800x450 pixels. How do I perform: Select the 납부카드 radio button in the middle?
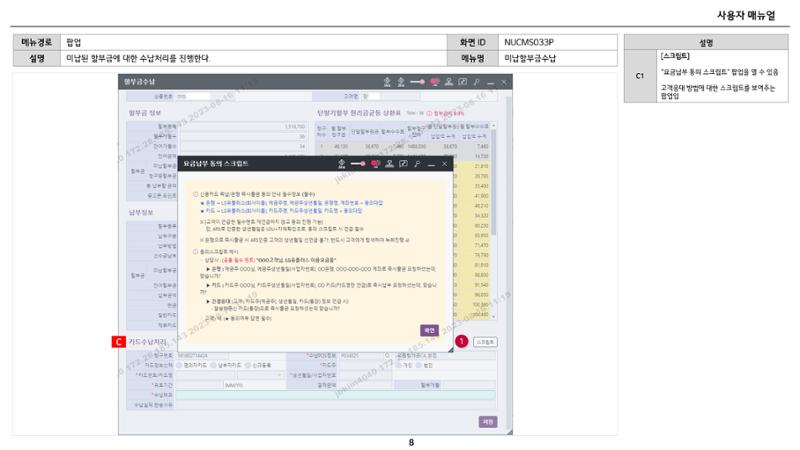pos(213,365)
